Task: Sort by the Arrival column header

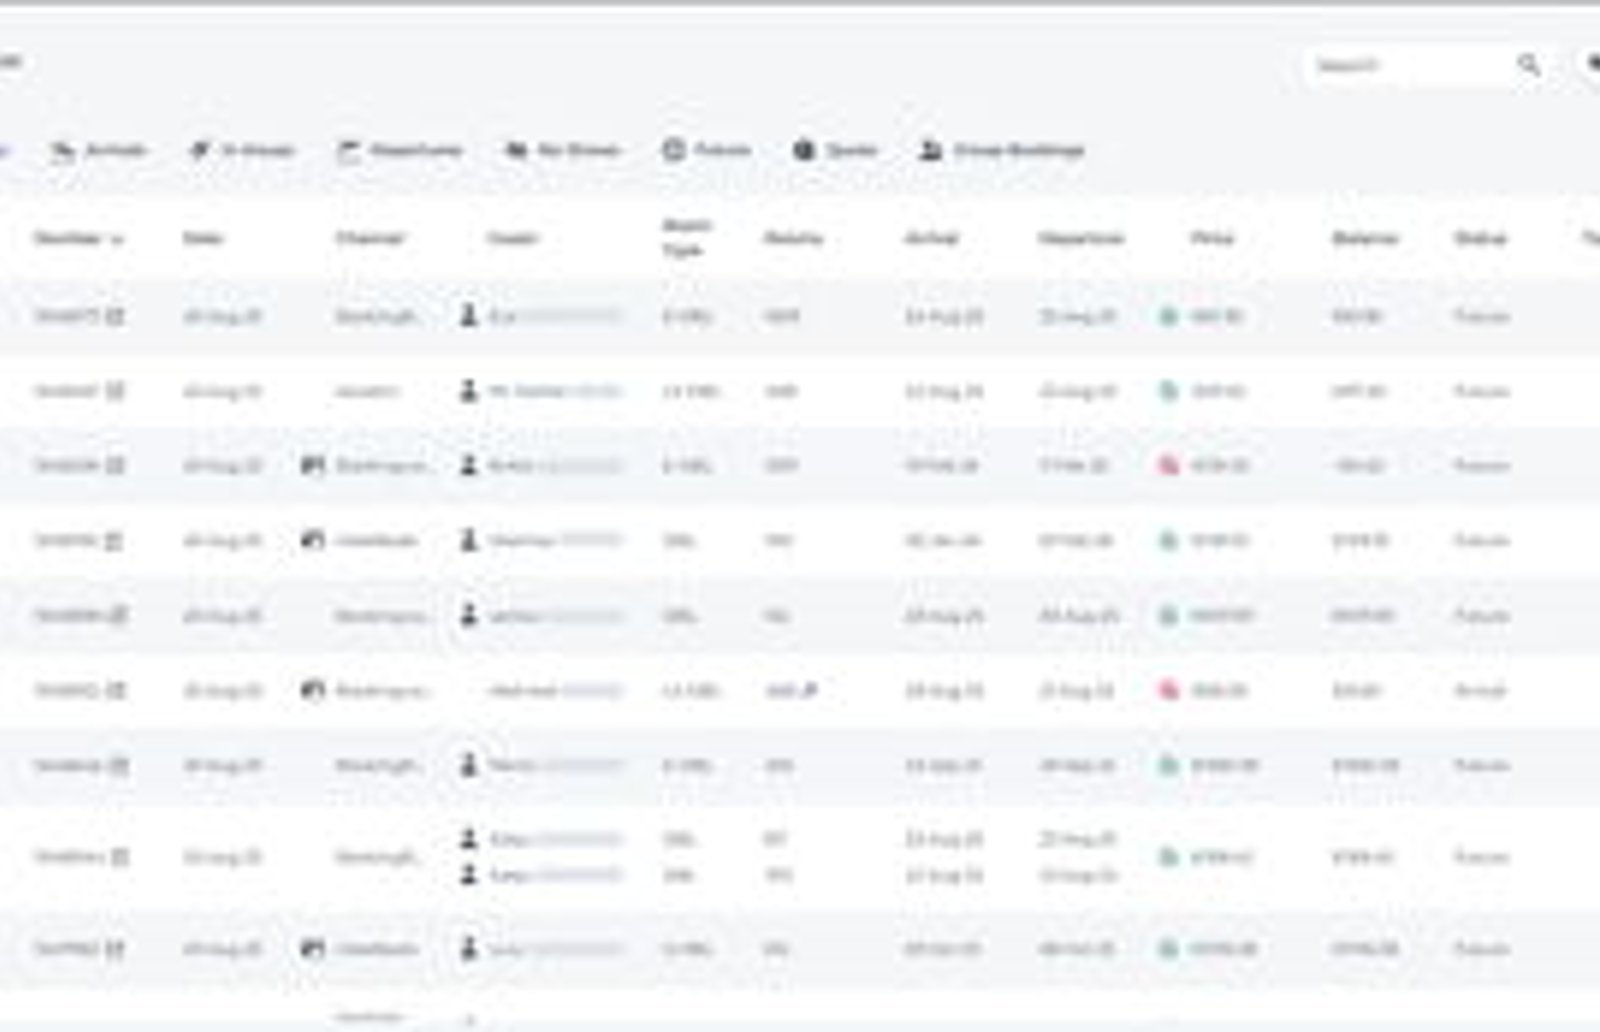Action: tap(931, 238)
